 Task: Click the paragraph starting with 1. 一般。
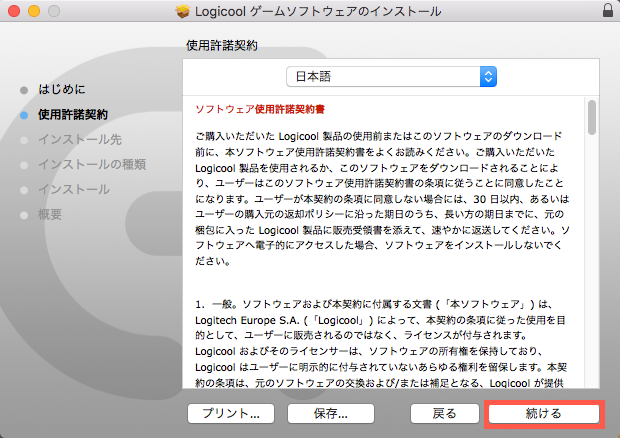(x=382, y=343)
